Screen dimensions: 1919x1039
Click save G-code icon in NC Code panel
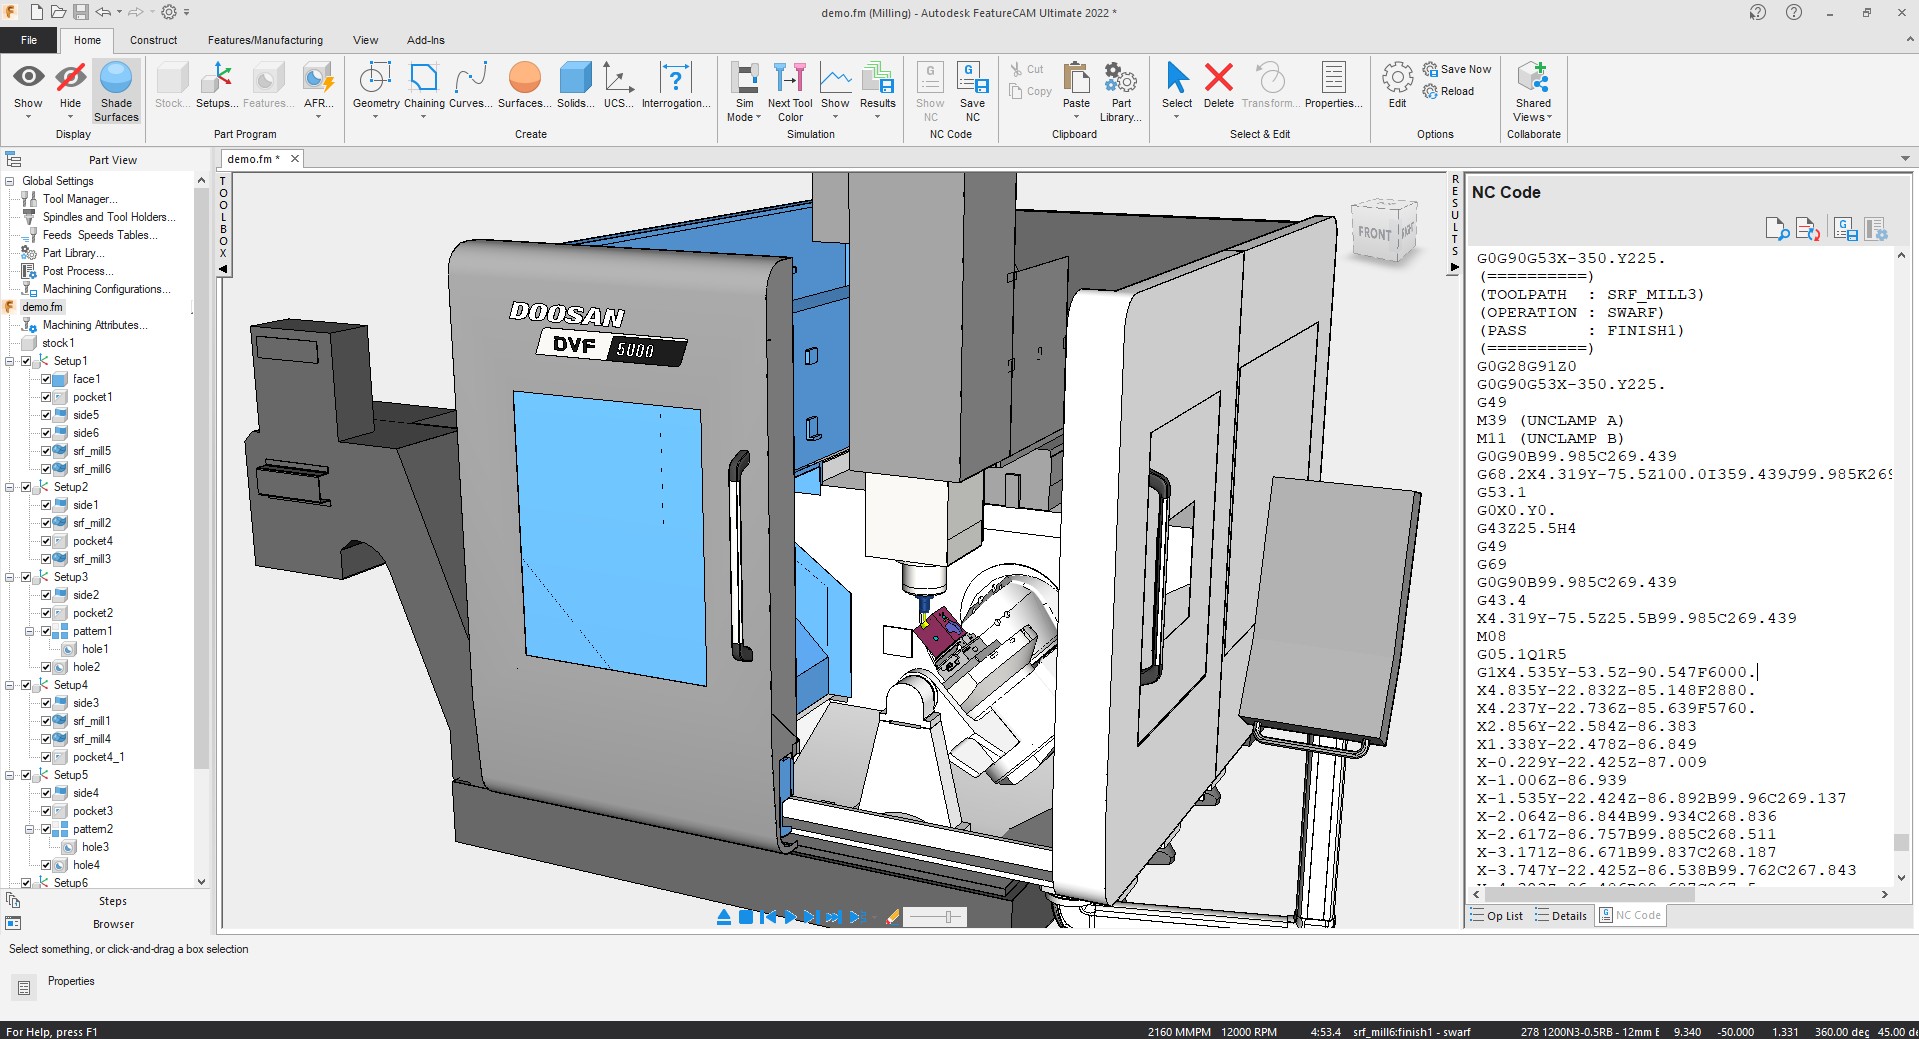coord(1845,229)
